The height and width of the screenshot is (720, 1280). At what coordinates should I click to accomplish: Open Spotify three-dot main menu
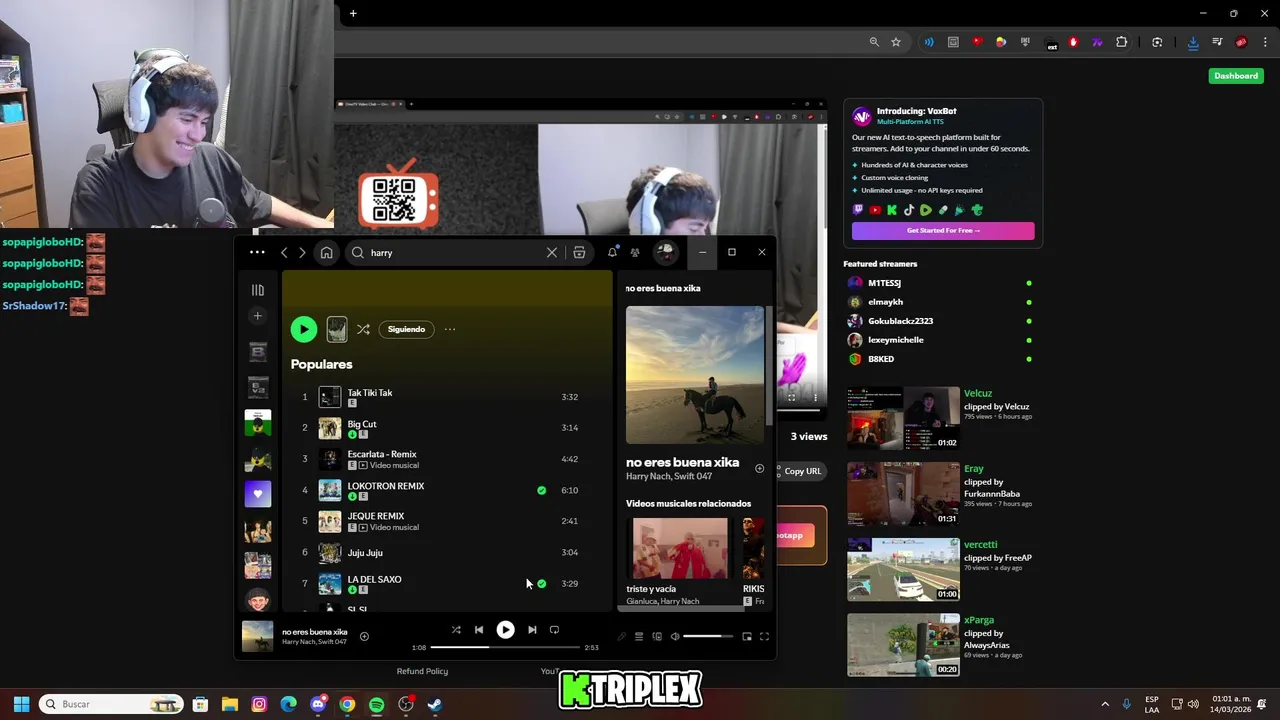pyautogui.click(x=257, y=252)
